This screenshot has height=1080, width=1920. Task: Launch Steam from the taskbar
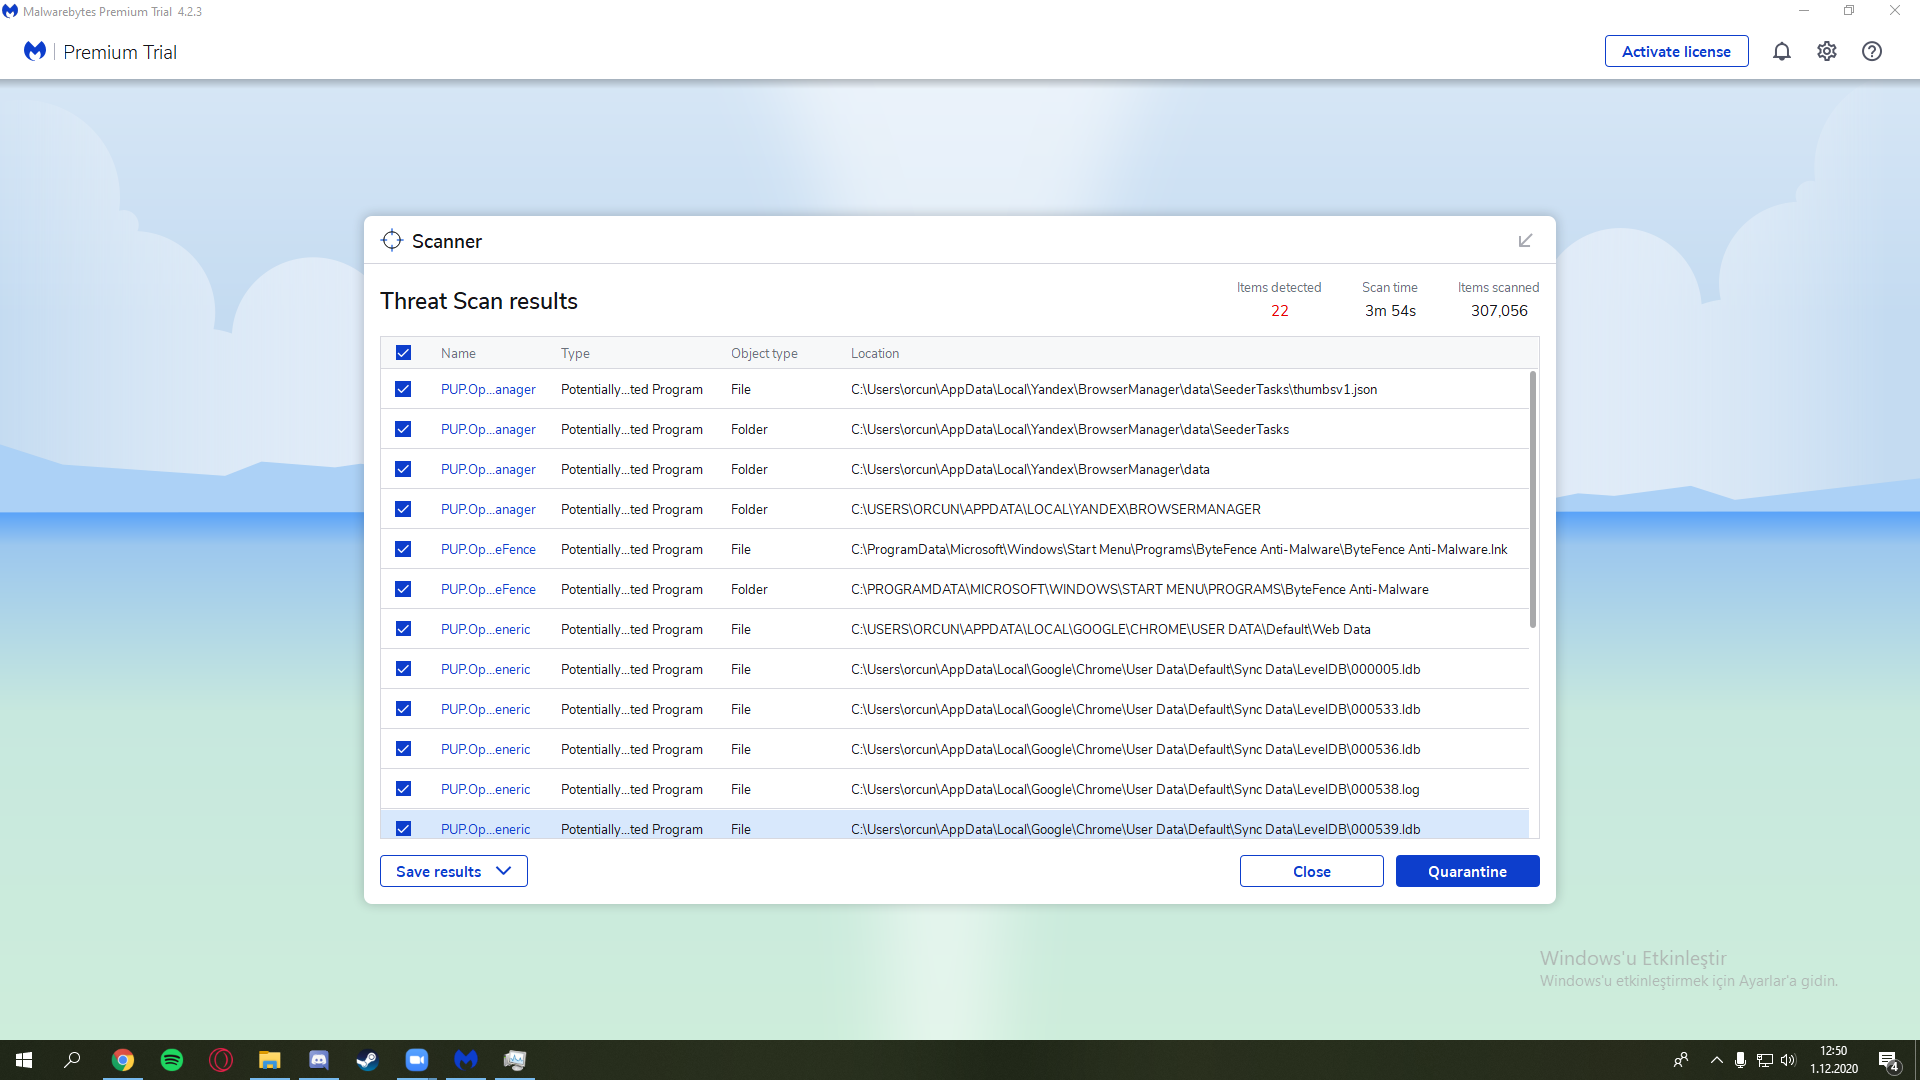pos(367,1060)
